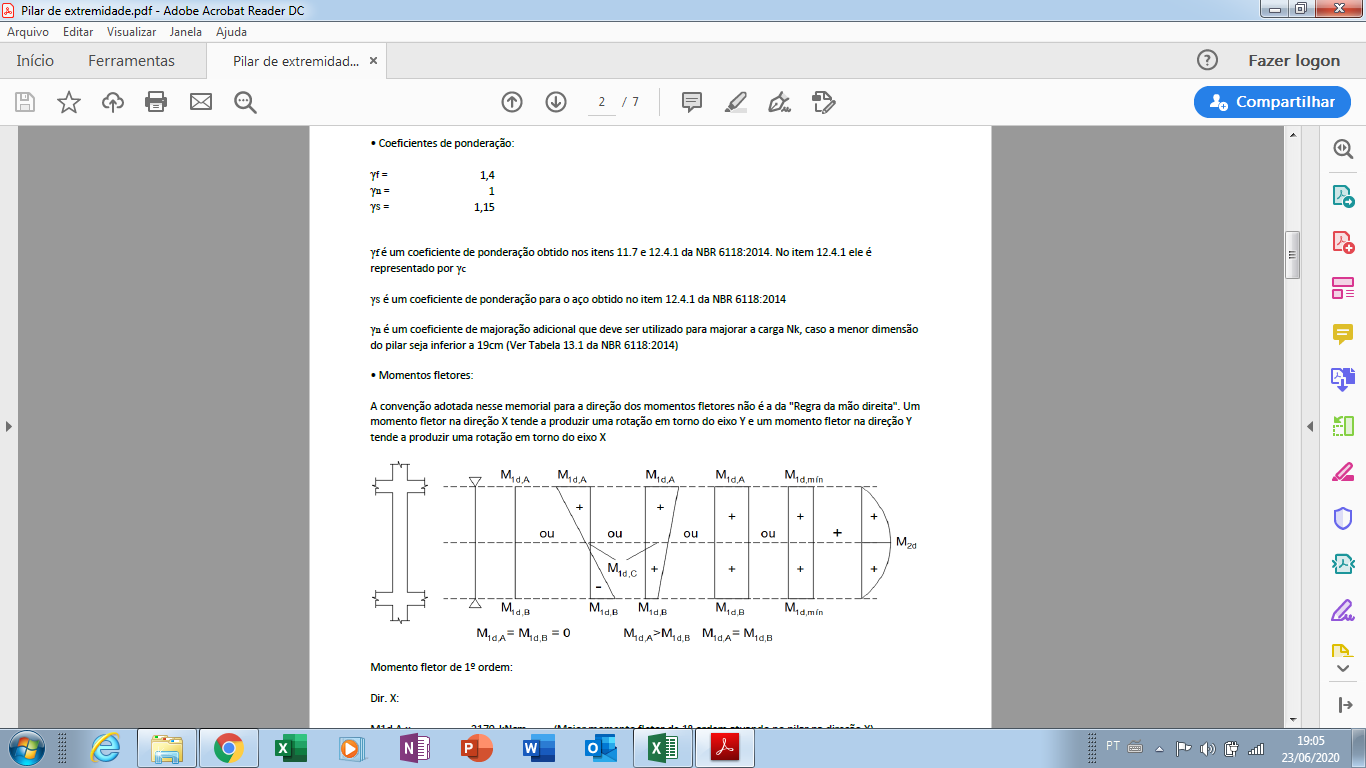Open Google Chrome from taskbar
This screenshot has height=768, width=1366.
pos(228,748)
